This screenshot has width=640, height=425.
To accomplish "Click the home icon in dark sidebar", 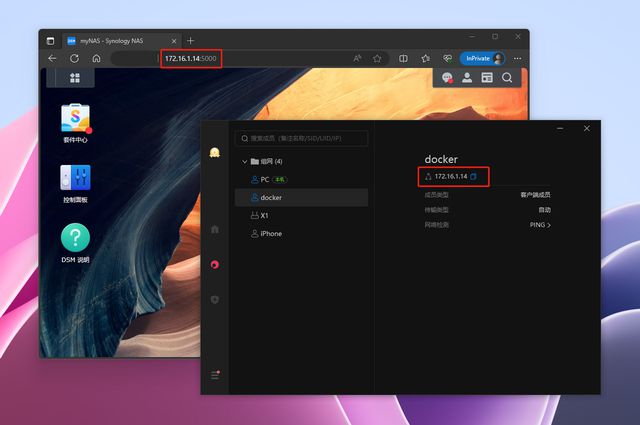I will click(214, 229).
